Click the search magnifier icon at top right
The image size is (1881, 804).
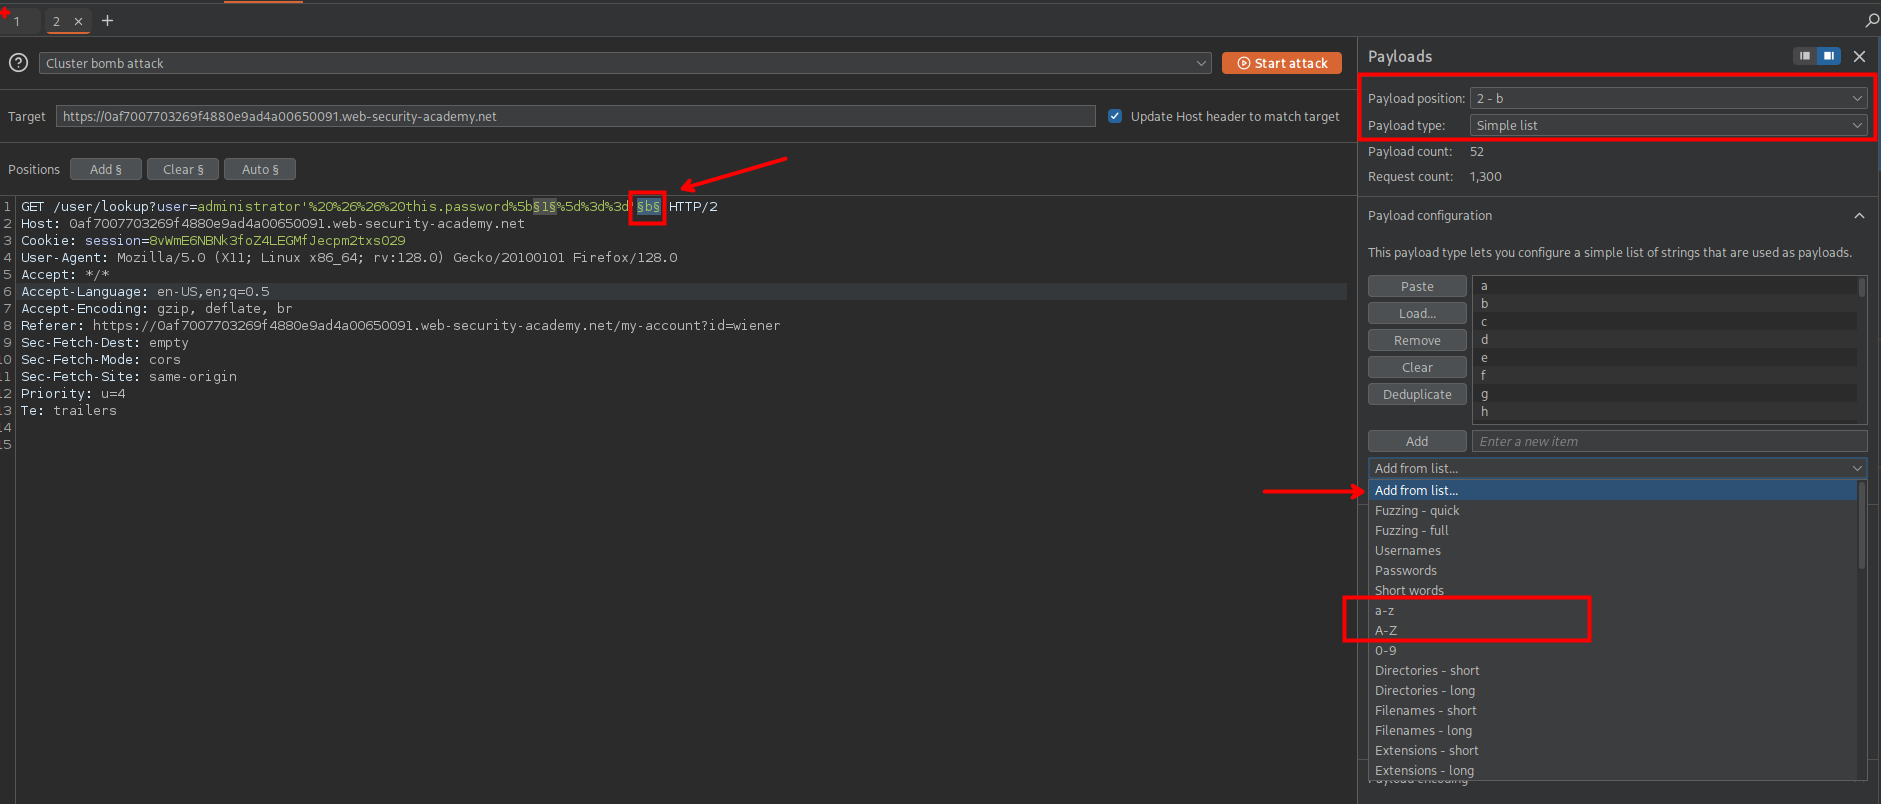click(1871, 20)
